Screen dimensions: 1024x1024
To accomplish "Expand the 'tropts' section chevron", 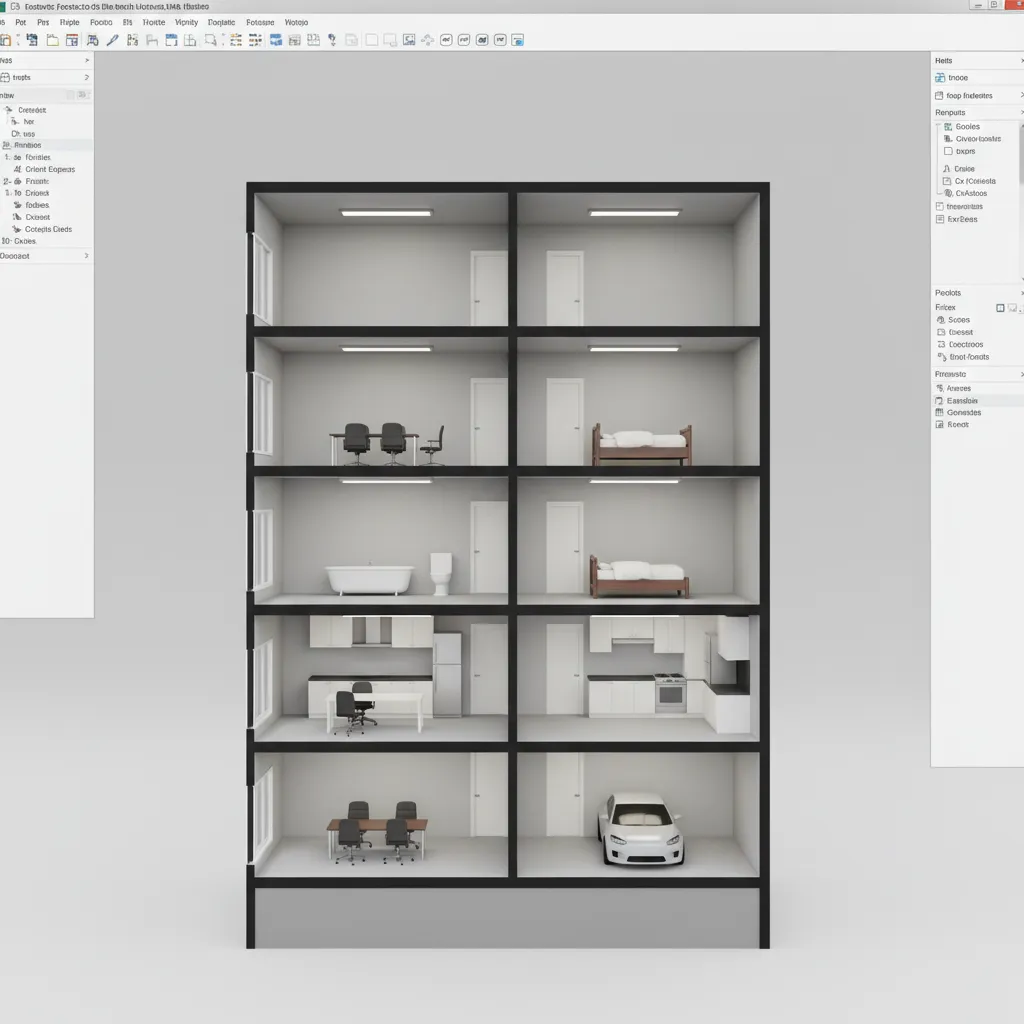I will 86,77.
